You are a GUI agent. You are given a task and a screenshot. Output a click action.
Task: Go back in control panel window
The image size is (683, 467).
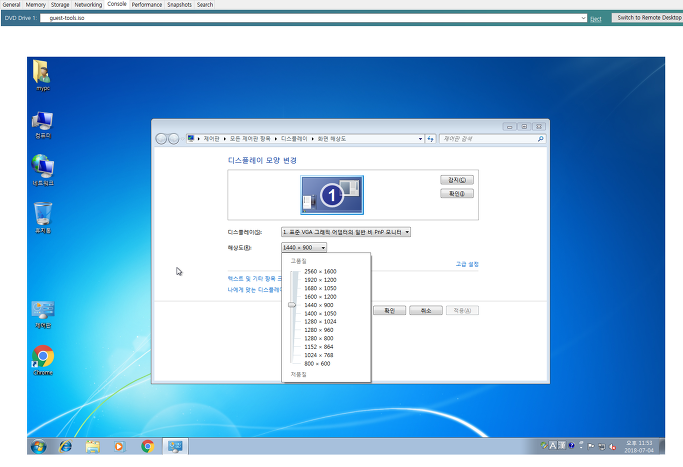coord(161,139)
